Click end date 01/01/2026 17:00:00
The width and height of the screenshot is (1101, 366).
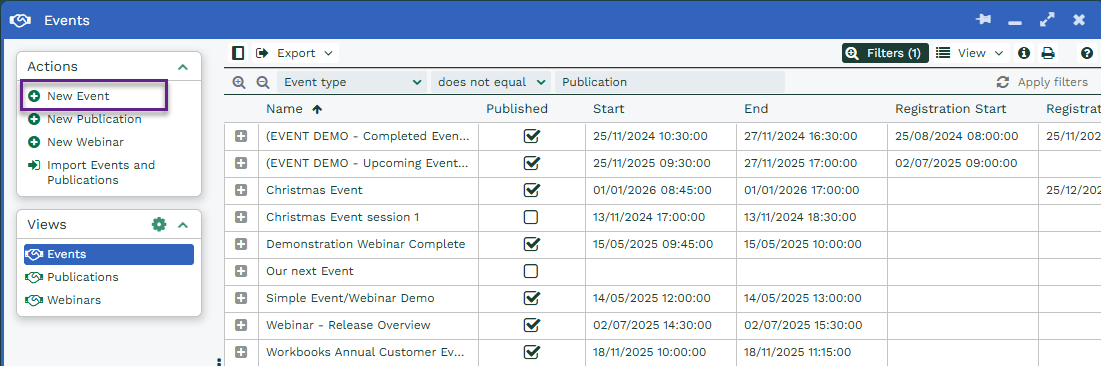tap(801, 190)
